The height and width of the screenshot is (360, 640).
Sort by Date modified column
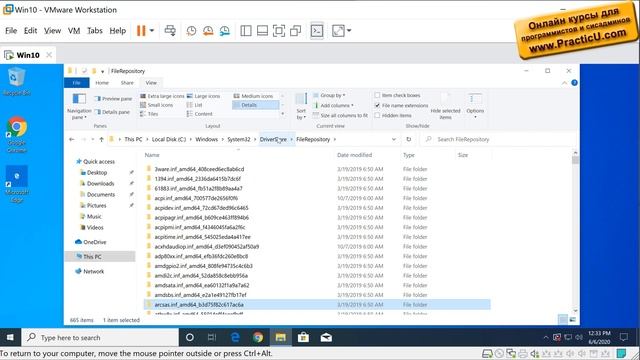point(354,155)
